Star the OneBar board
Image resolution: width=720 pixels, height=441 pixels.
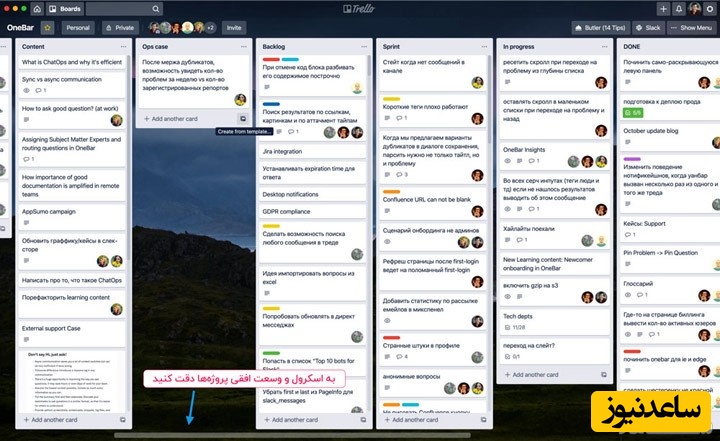click(x=48, y=28)
